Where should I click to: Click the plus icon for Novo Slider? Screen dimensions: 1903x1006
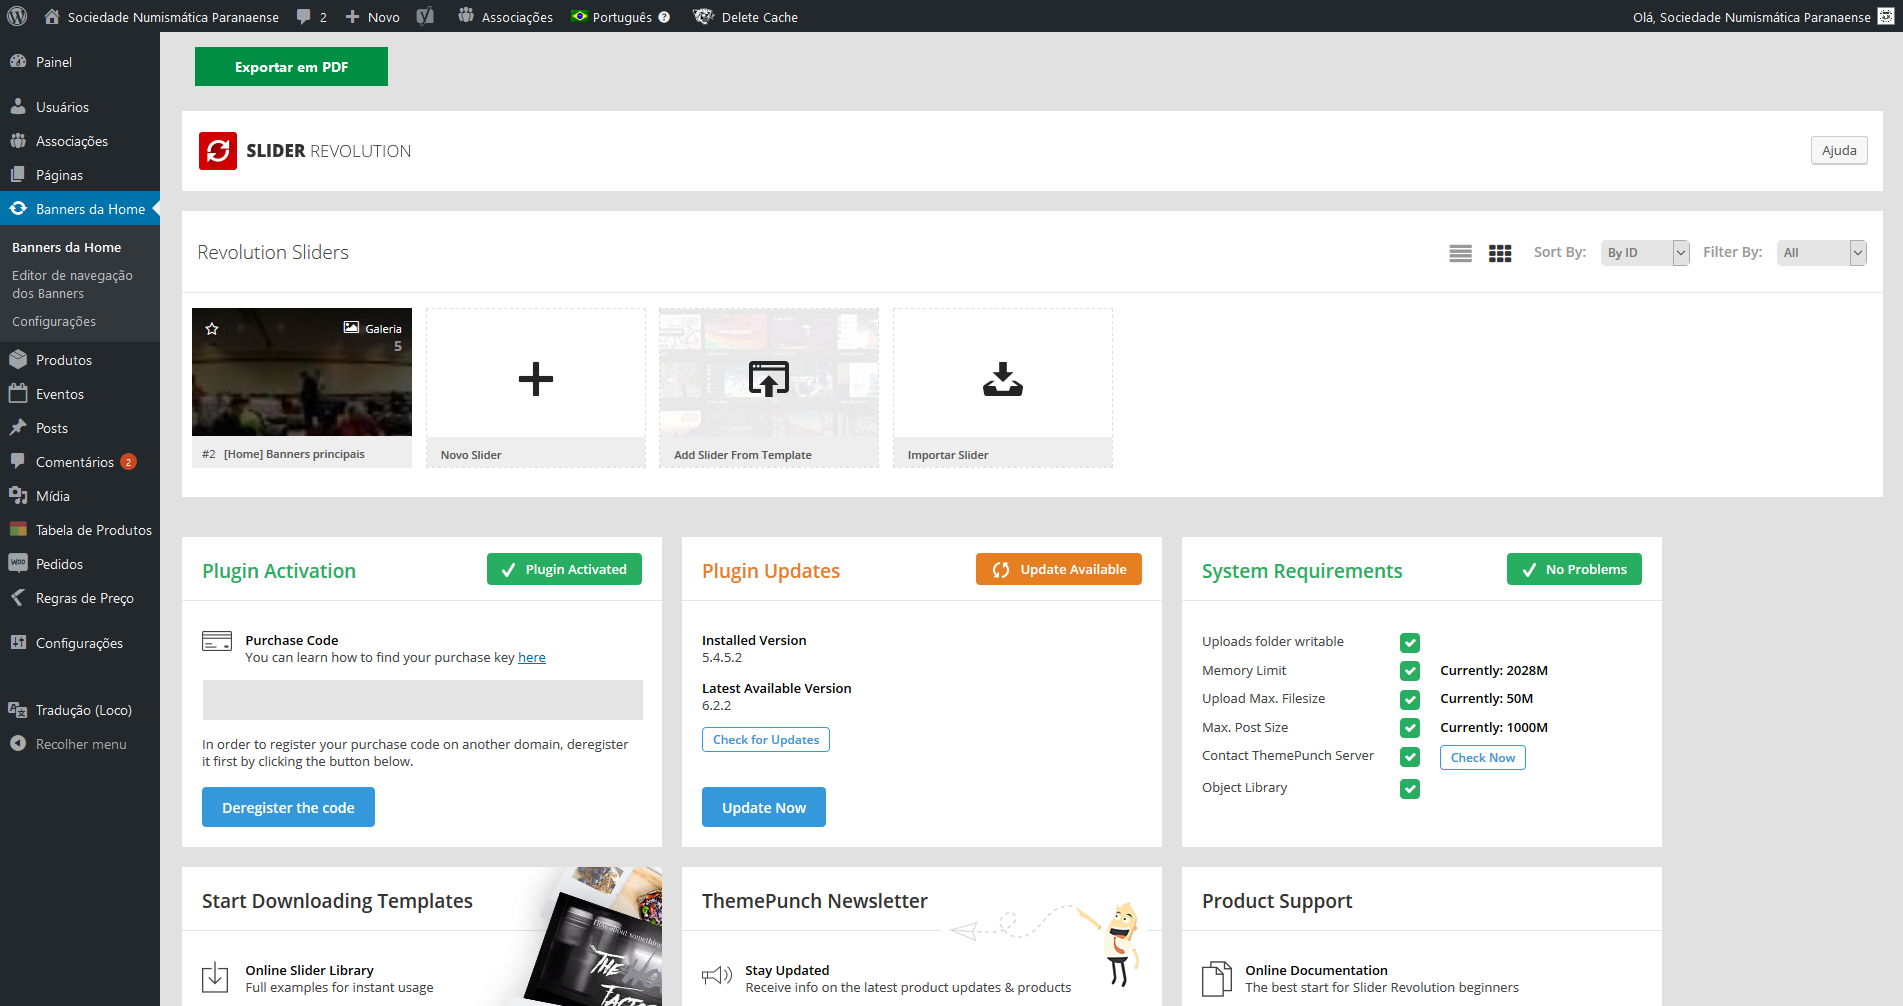pos(536,379)
